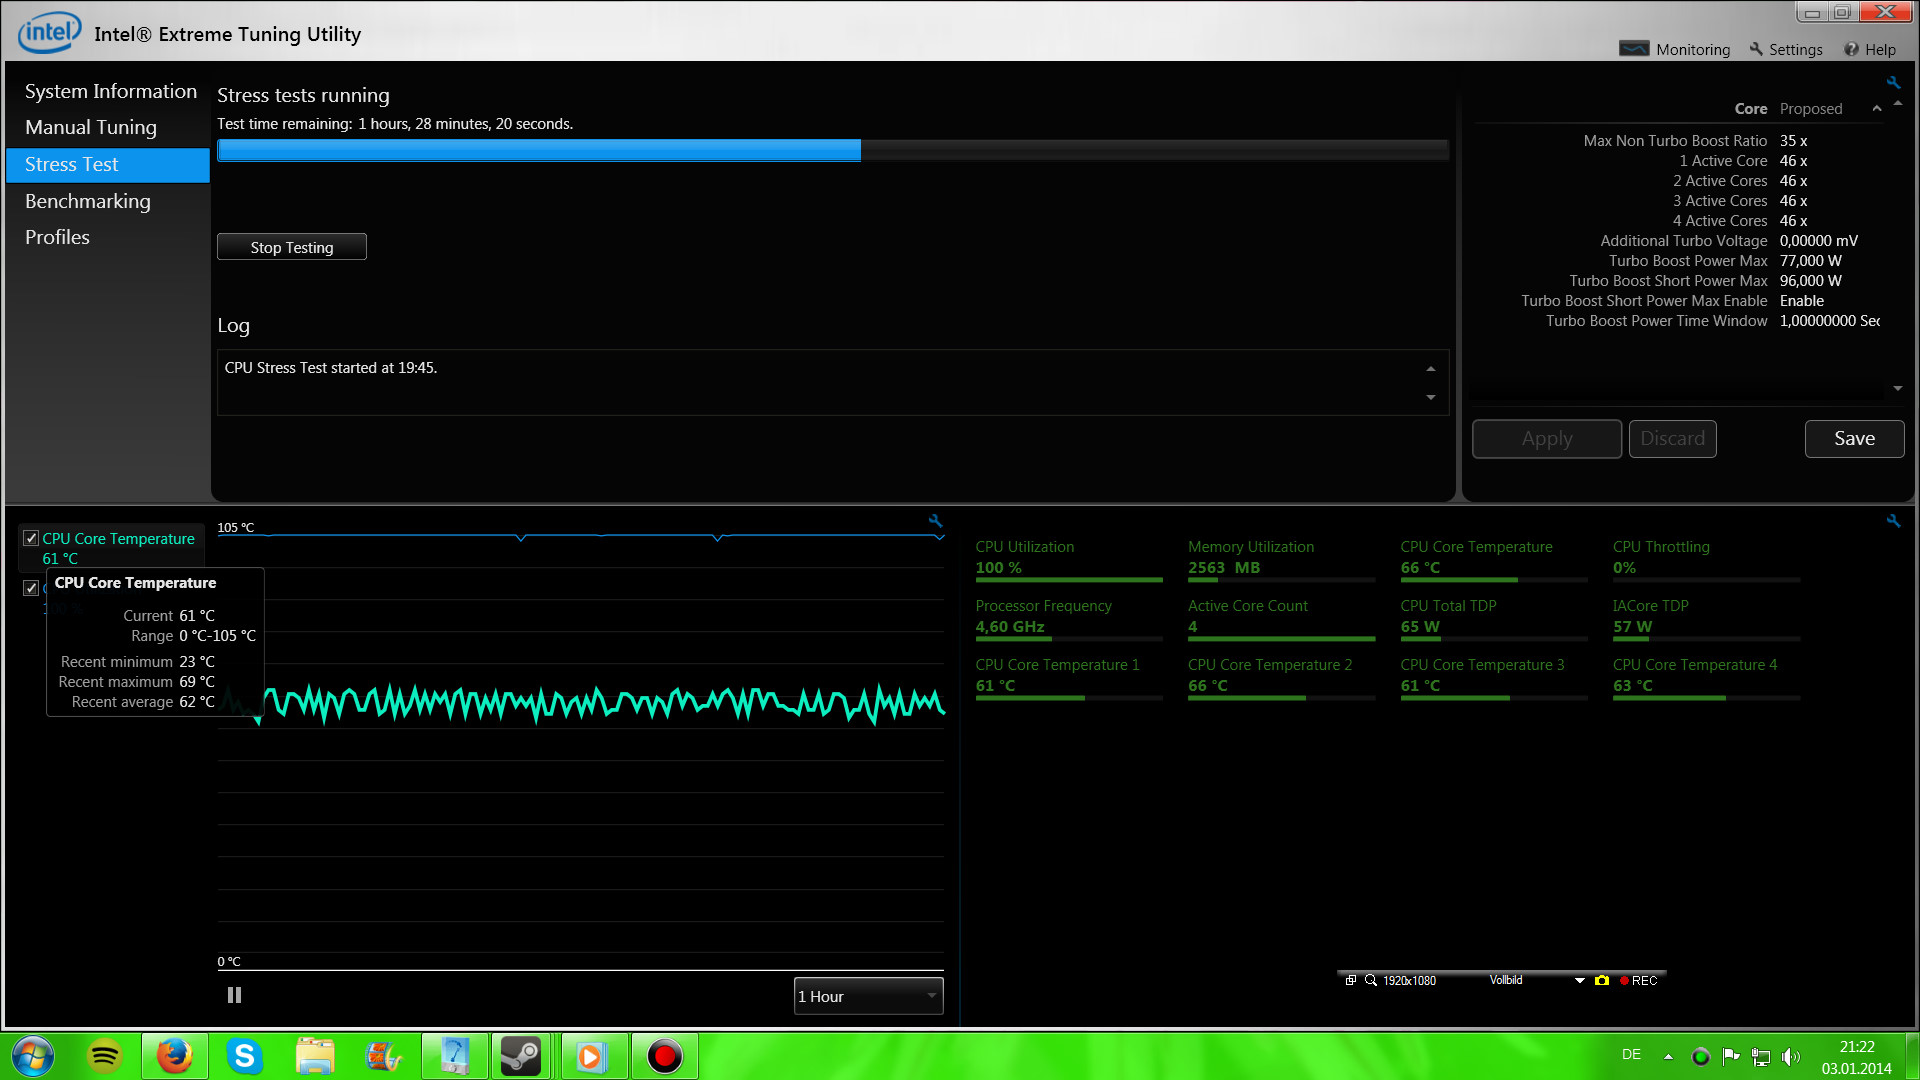
Task: Click the camera screenshot icon in recorder bar
Action: [1602, 980]
